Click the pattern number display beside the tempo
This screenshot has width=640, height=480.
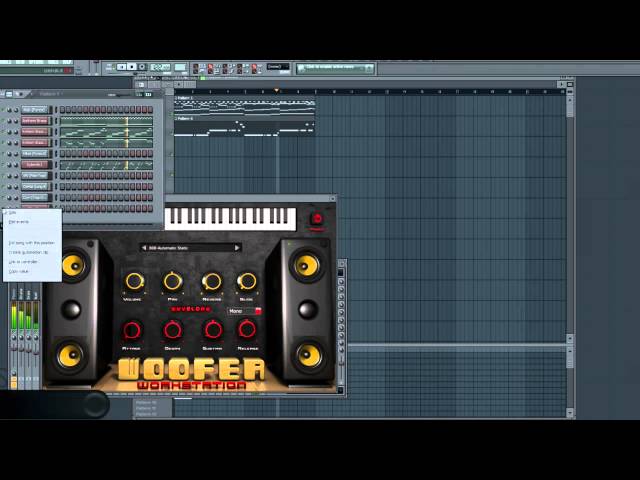tap(180, 67)
